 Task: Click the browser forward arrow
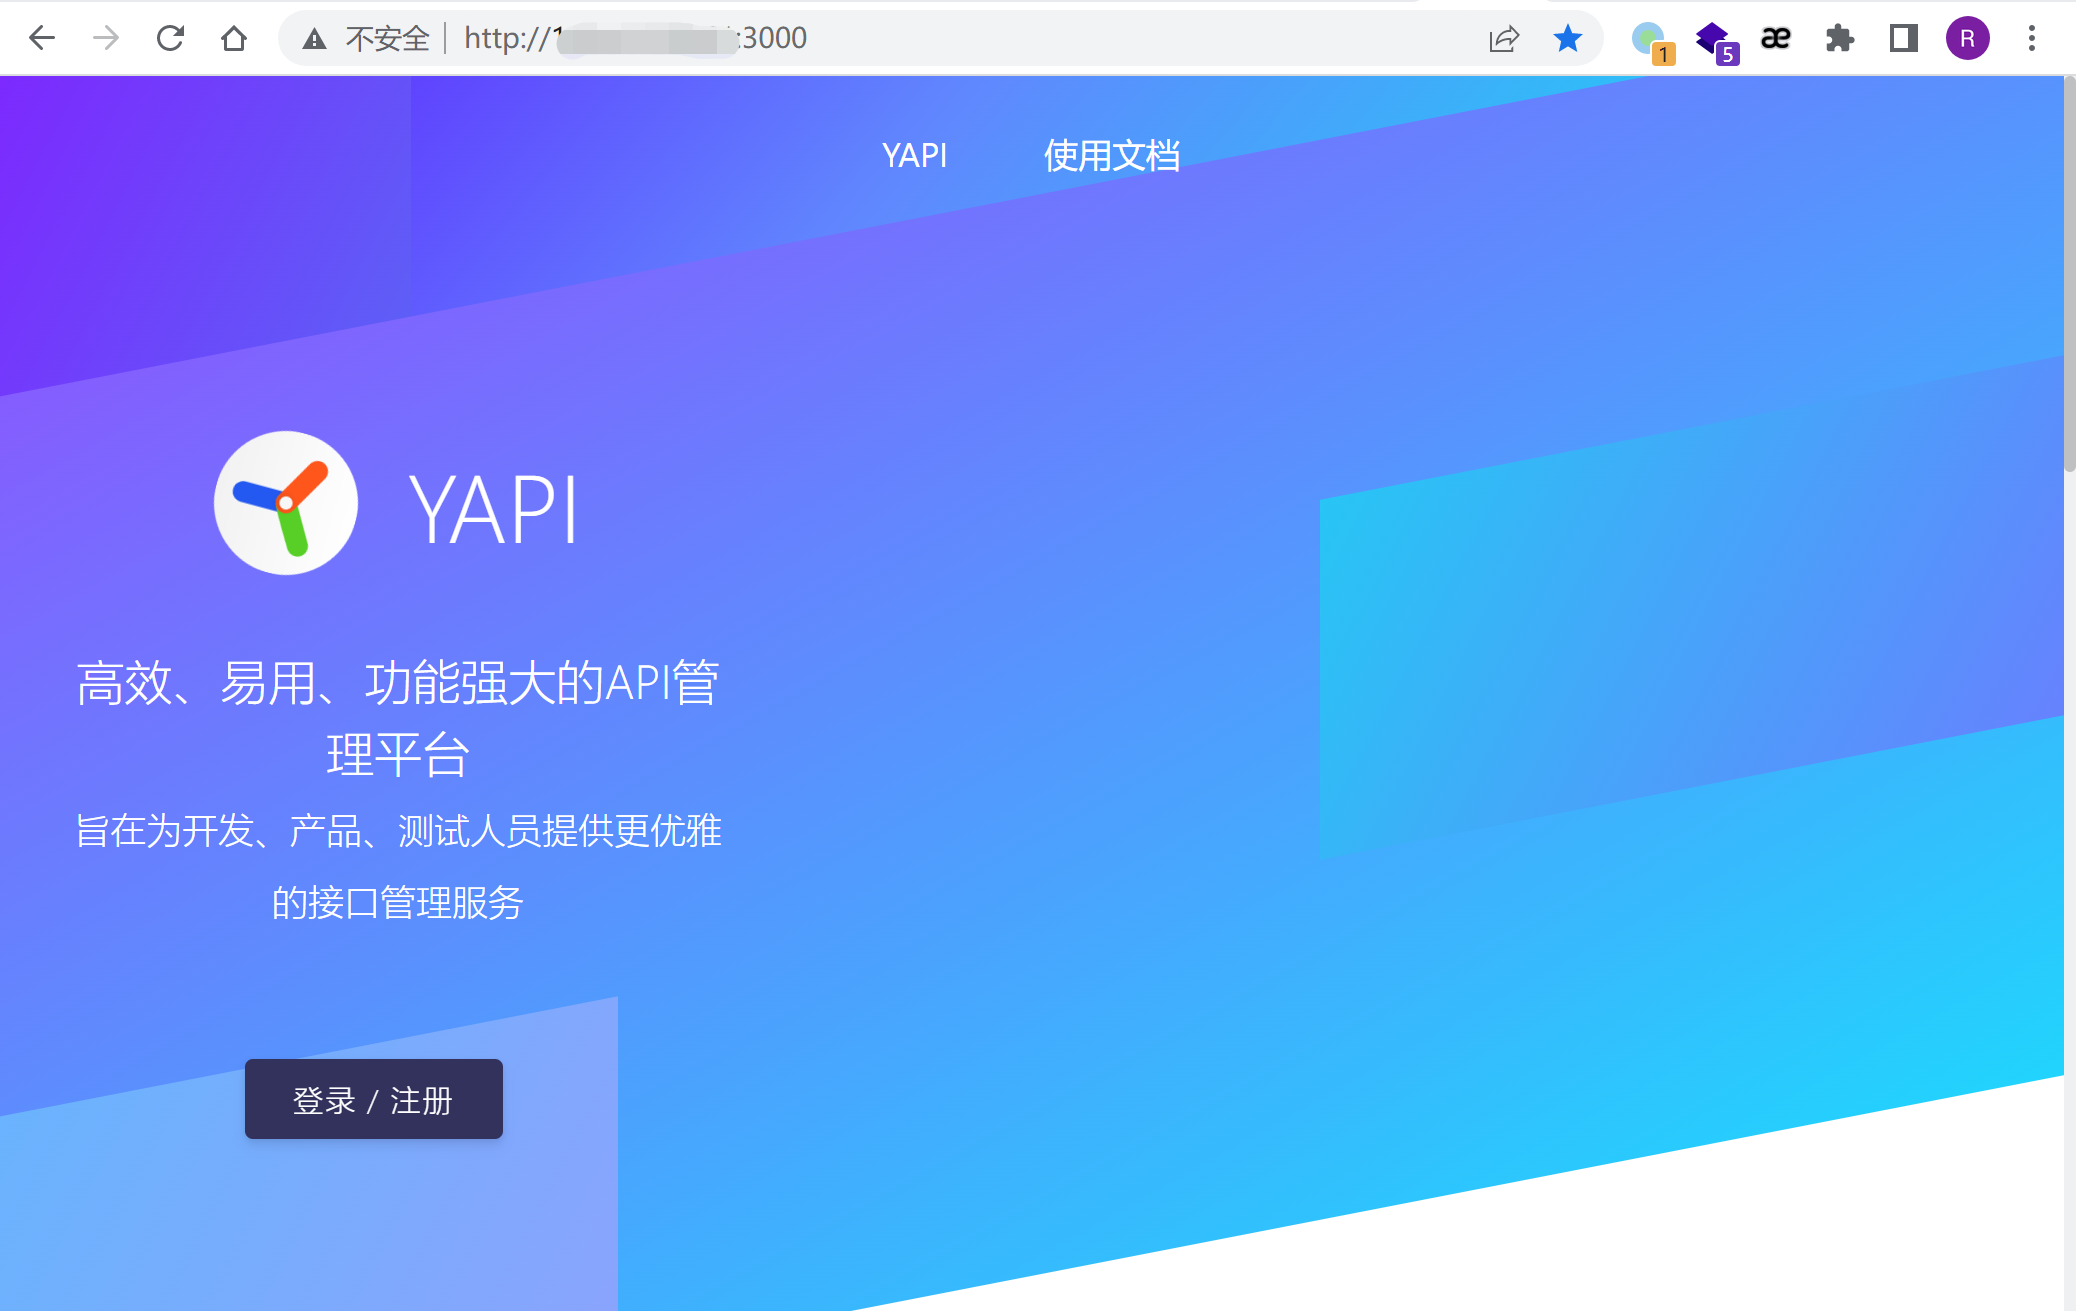(106, 38)
